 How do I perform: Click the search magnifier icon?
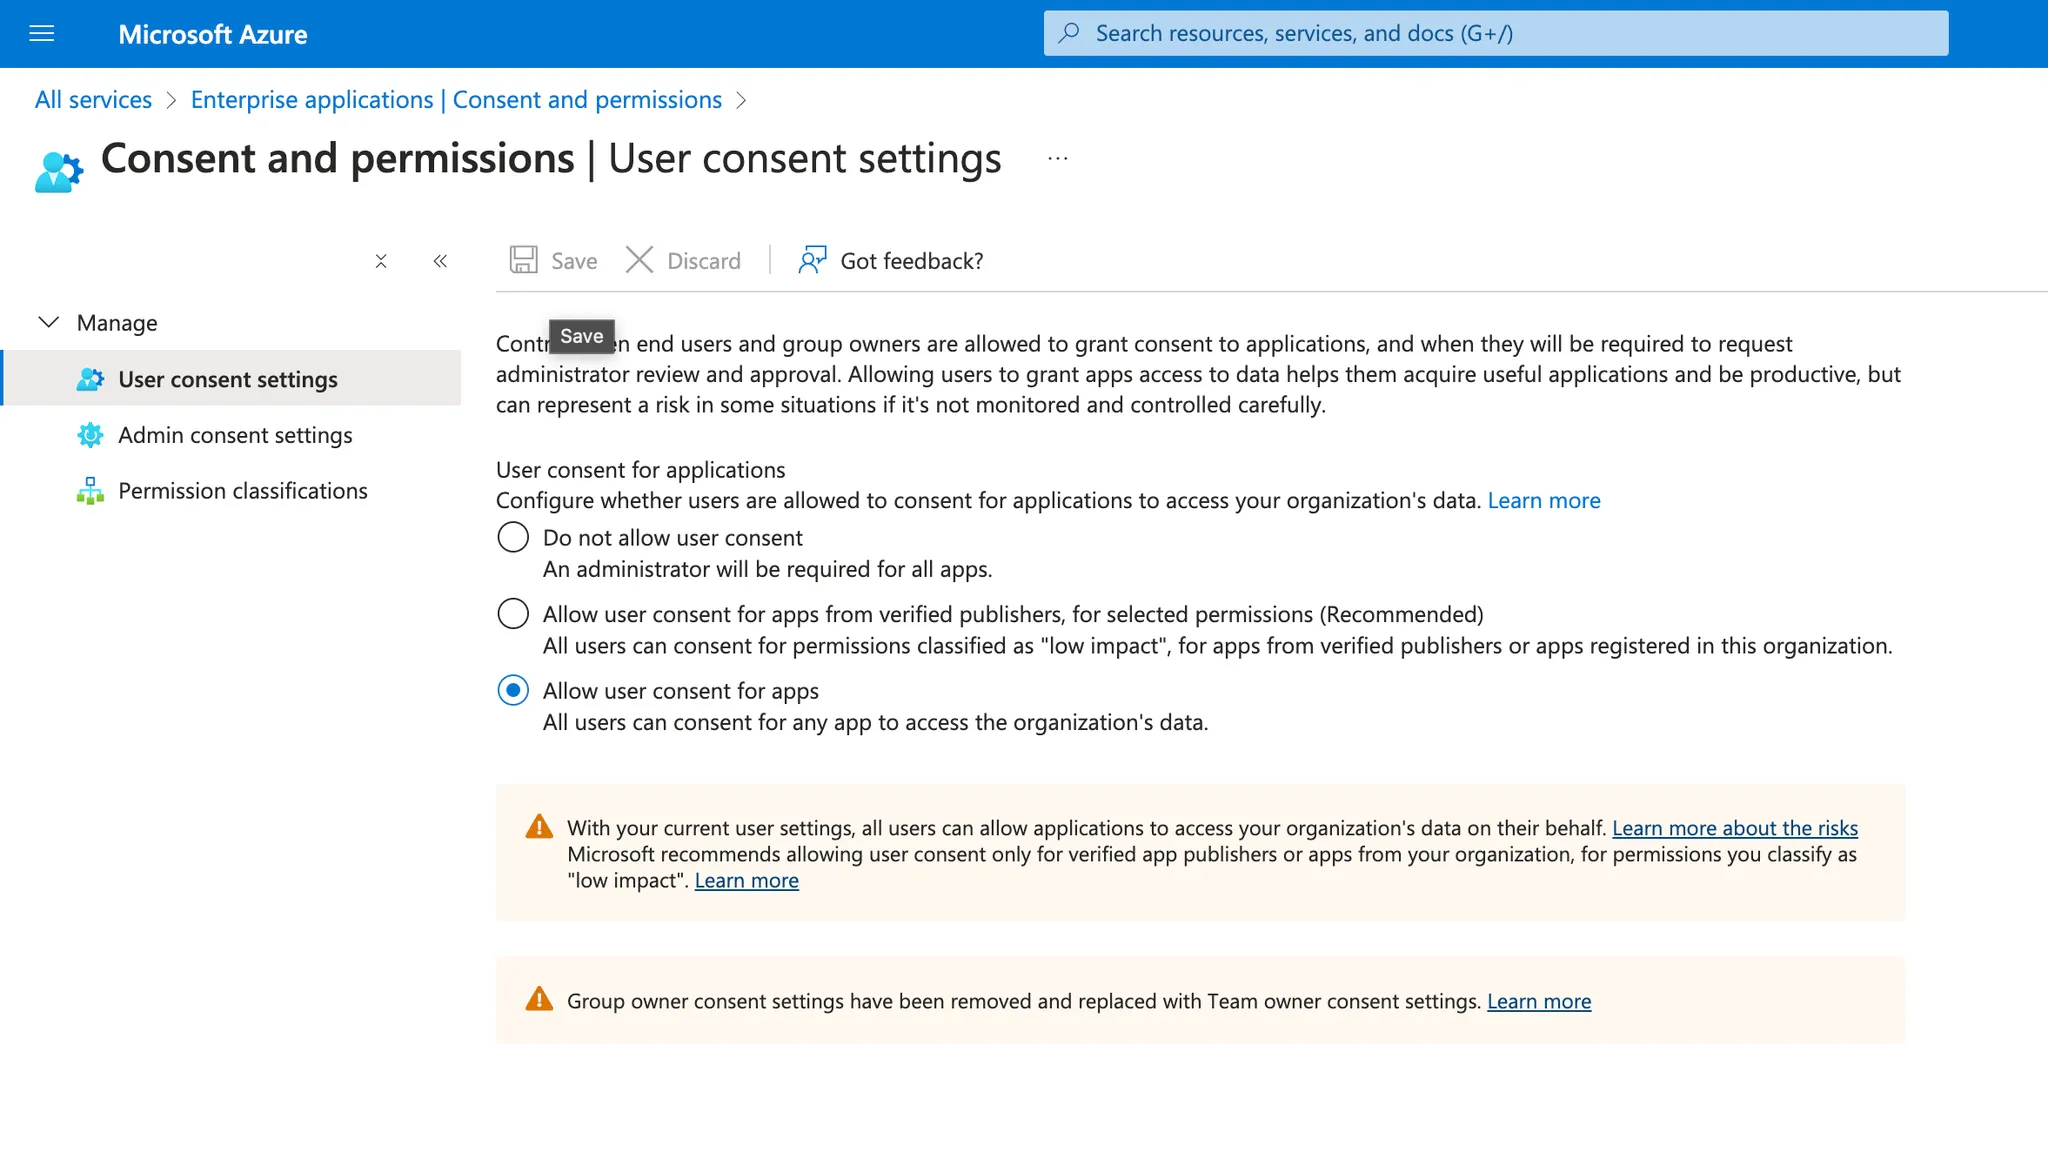coord(1069,33)
